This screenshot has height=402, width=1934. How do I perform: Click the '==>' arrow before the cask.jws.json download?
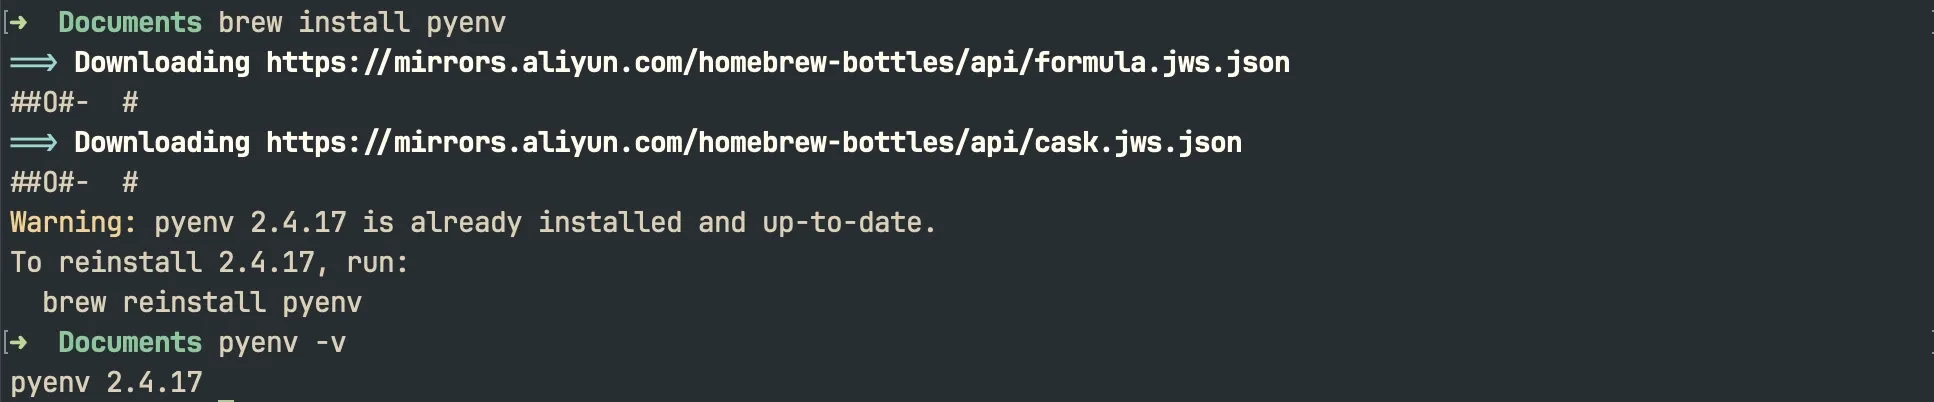click(33, 142)
